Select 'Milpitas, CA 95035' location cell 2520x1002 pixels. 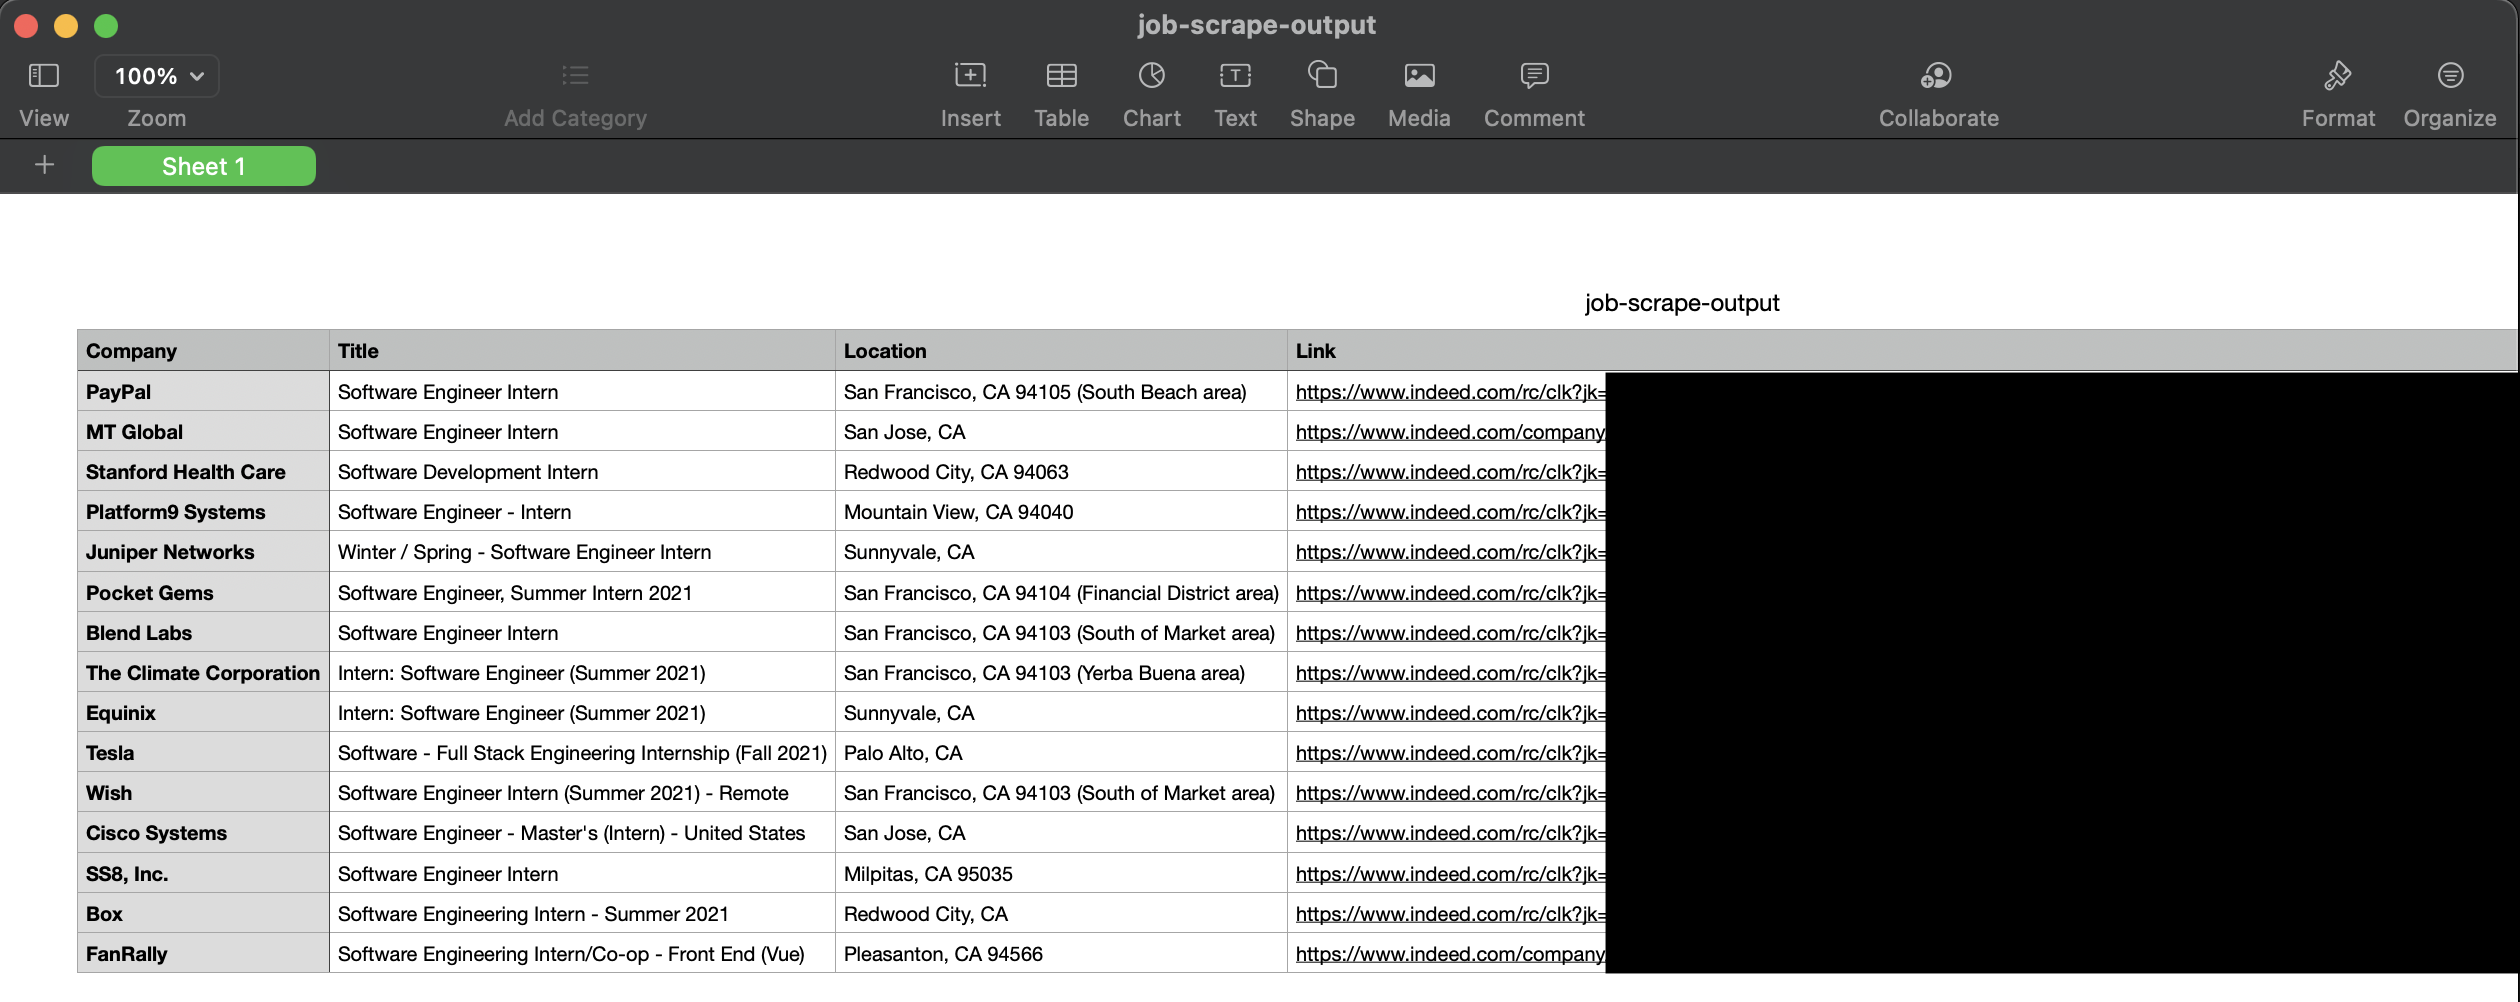pyautogui.click(x=1061, y=874)
